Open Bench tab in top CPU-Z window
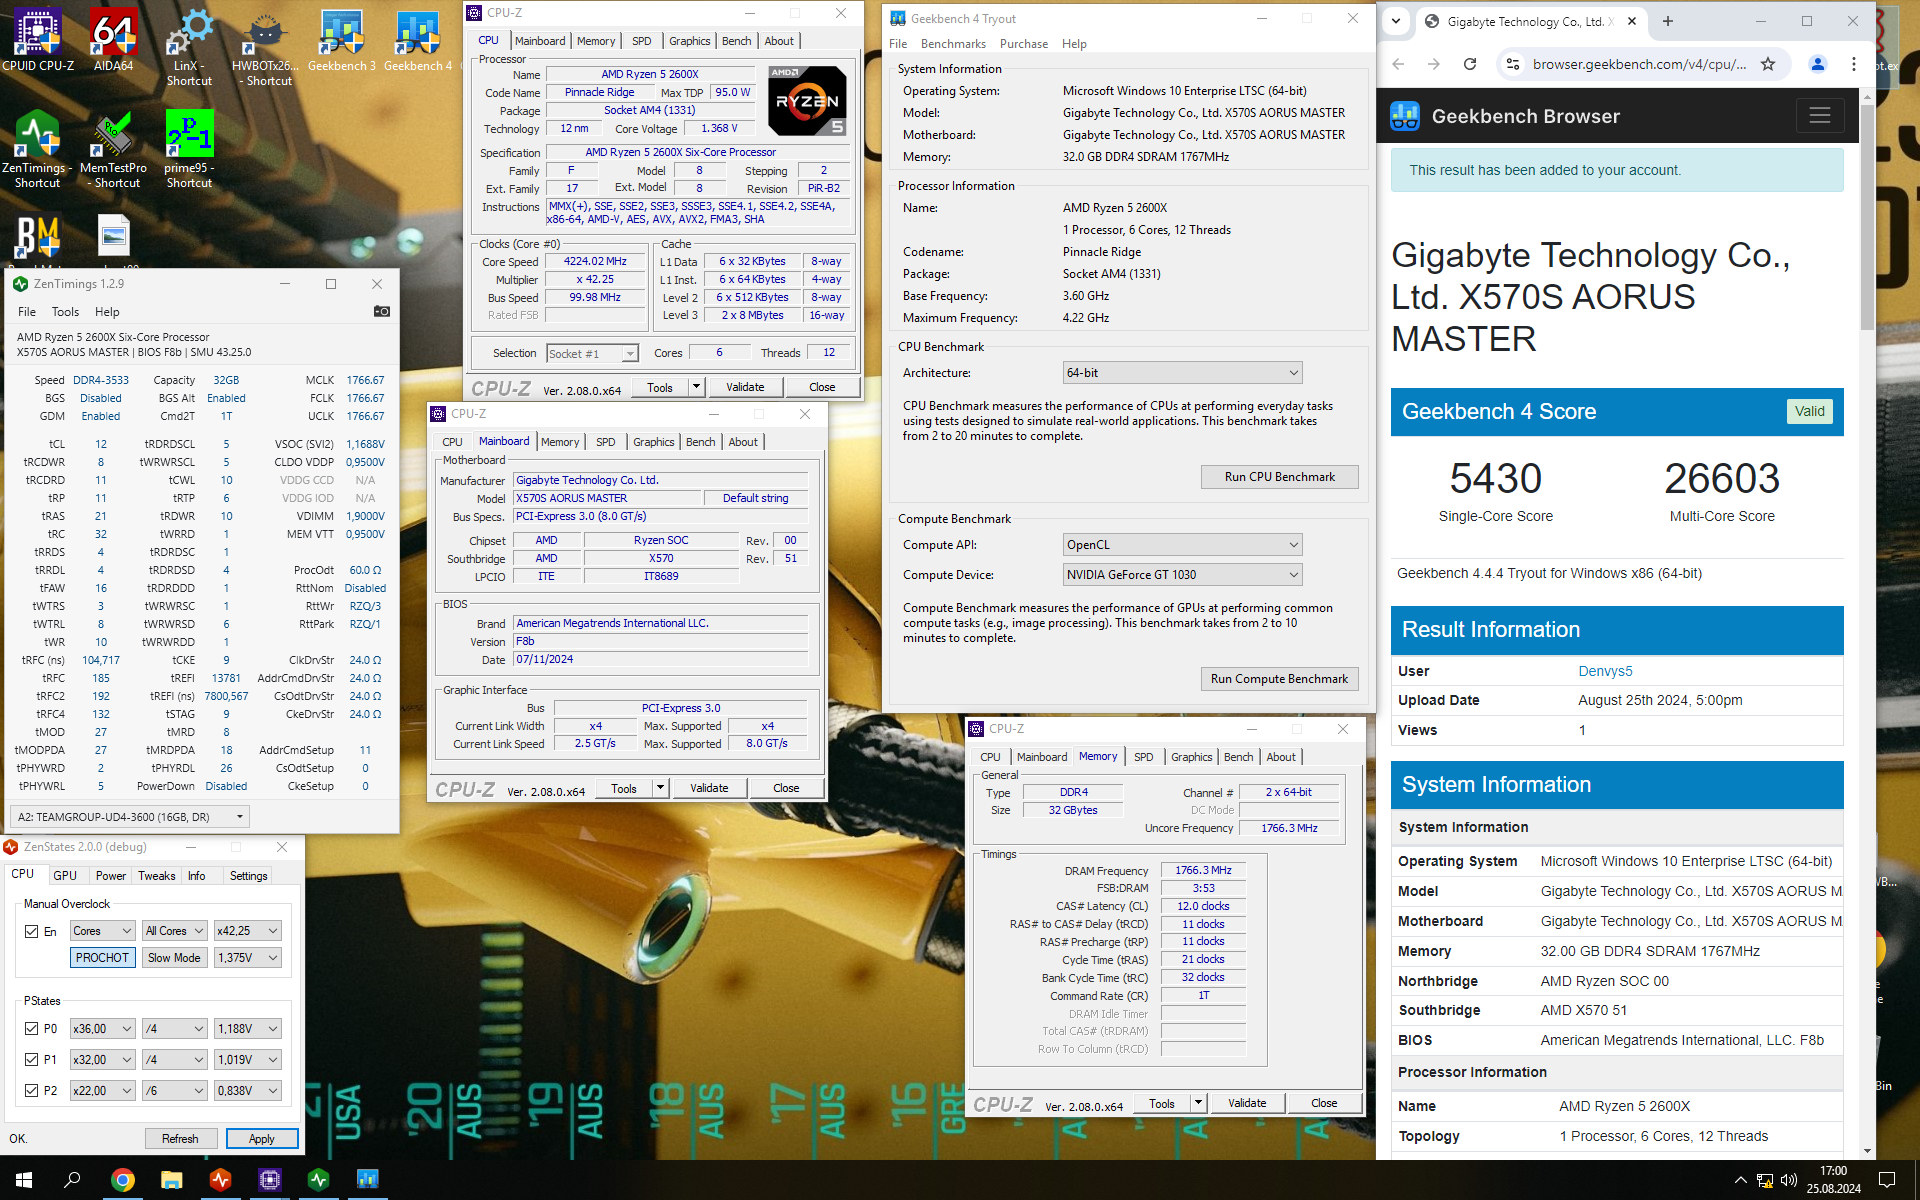This screenshot has height=1200, width=1920. 736,41
